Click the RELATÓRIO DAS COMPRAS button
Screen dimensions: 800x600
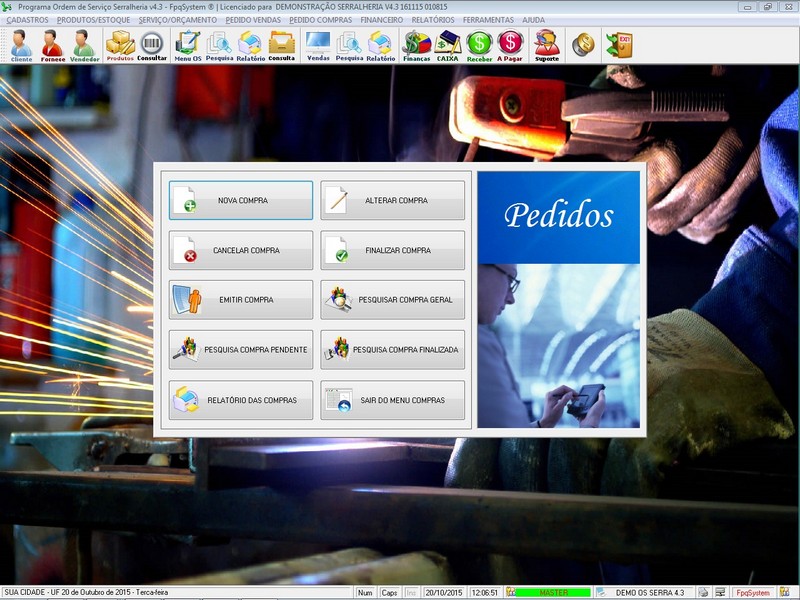(x=241, y=400)
